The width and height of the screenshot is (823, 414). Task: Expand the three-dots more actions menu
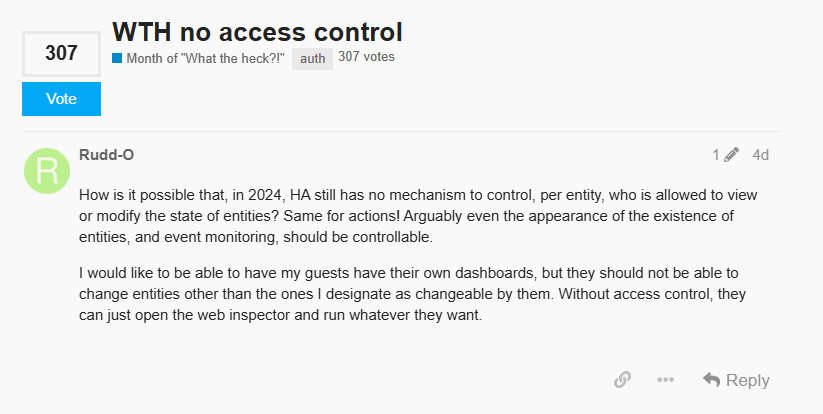click(666, 379)
